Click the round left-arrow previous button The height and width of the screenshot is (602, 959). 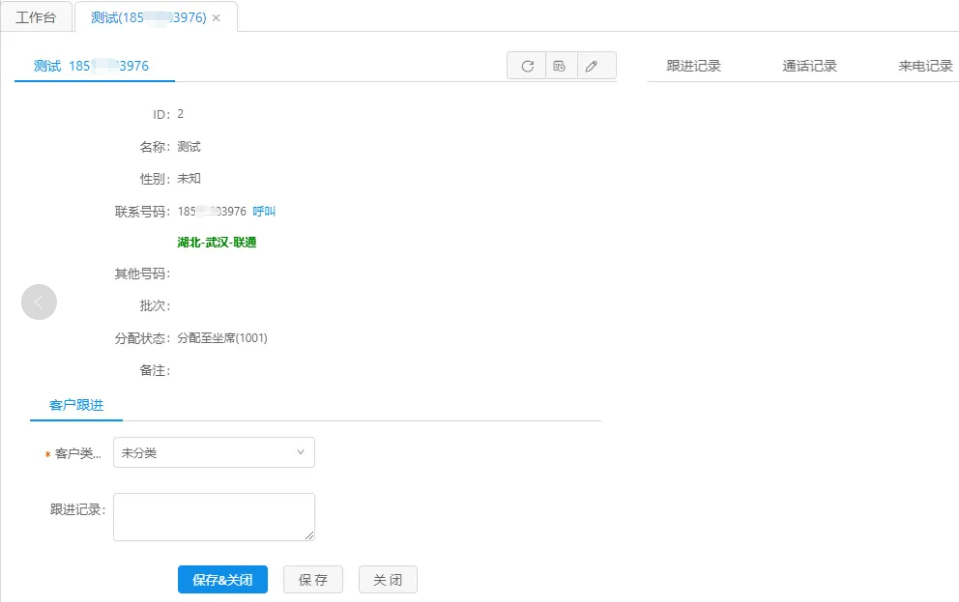click(x=39, y=302)
